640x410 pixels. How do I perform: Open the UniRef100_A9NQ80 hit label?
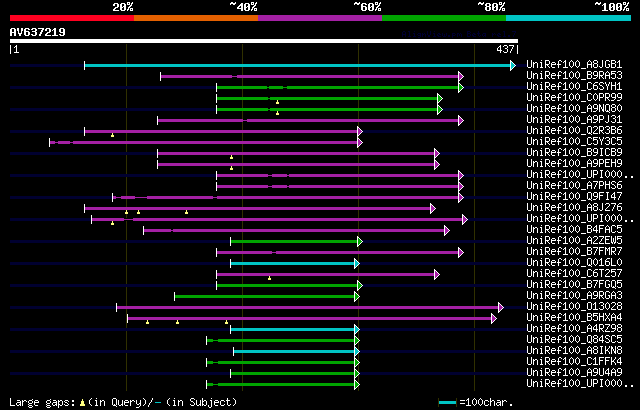pos(574,109)
